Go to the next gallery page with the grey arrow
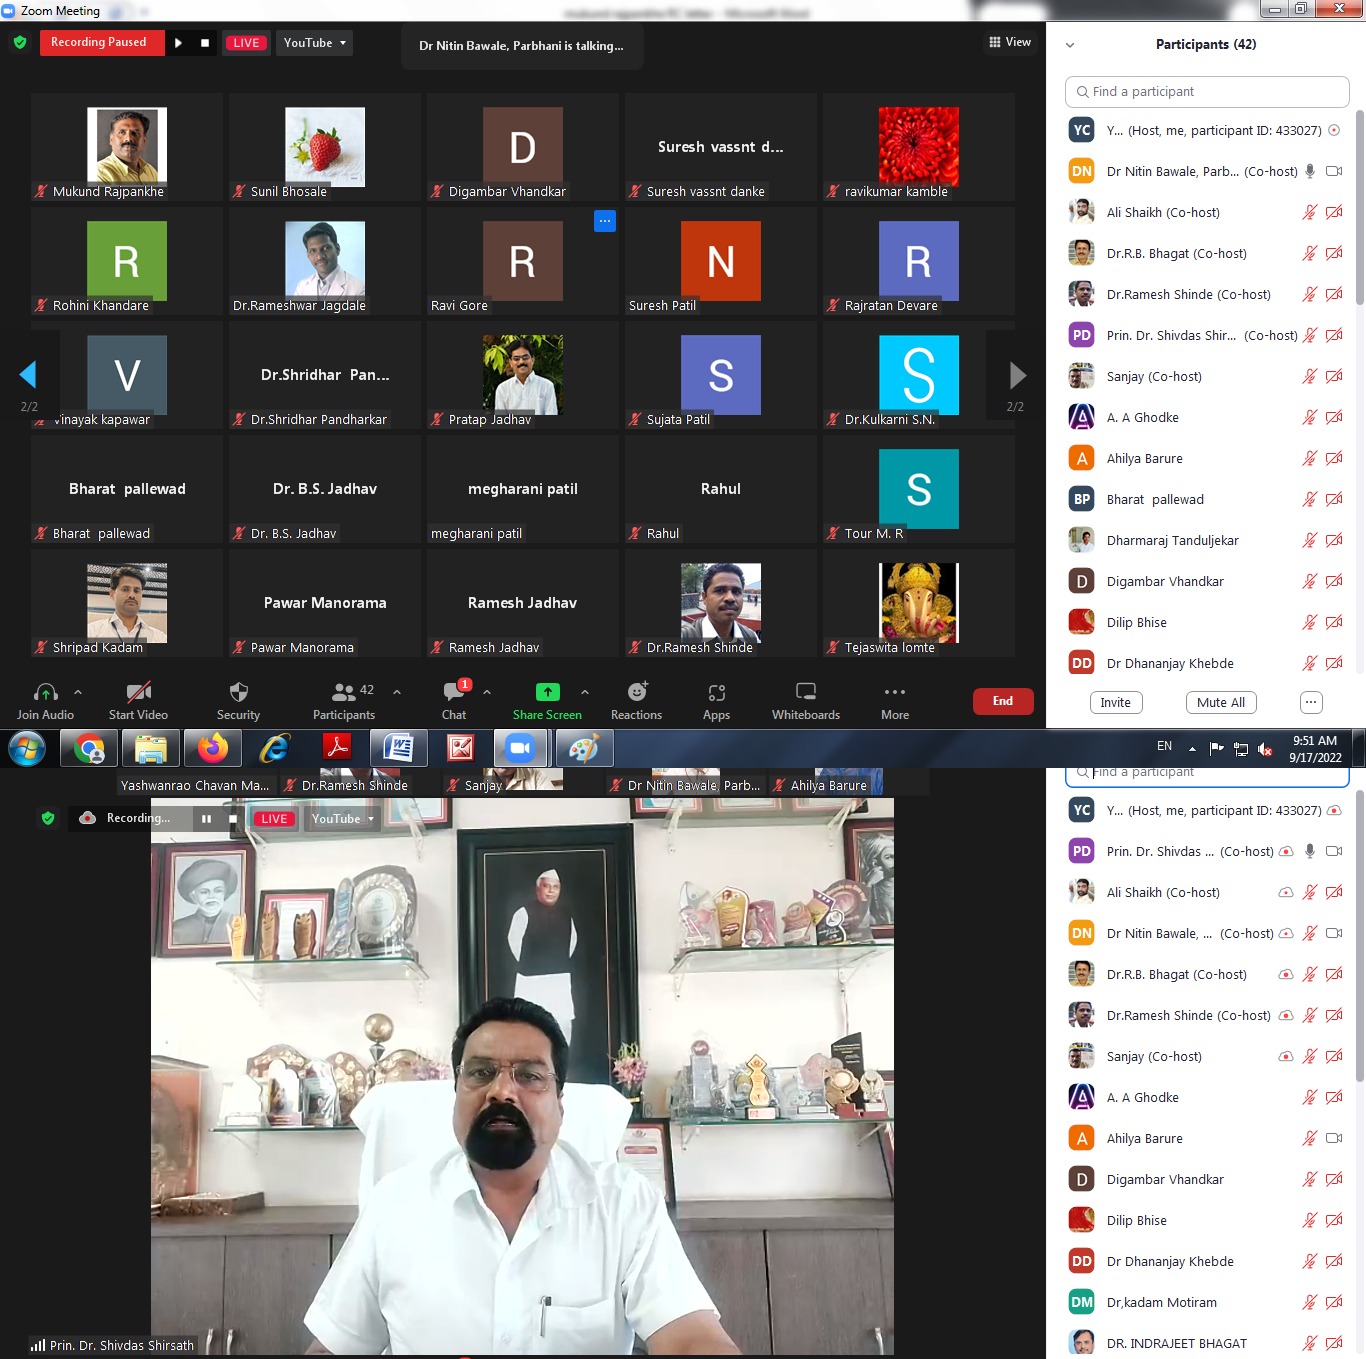1366x1359 pixels. click(x=1017, y=375)
